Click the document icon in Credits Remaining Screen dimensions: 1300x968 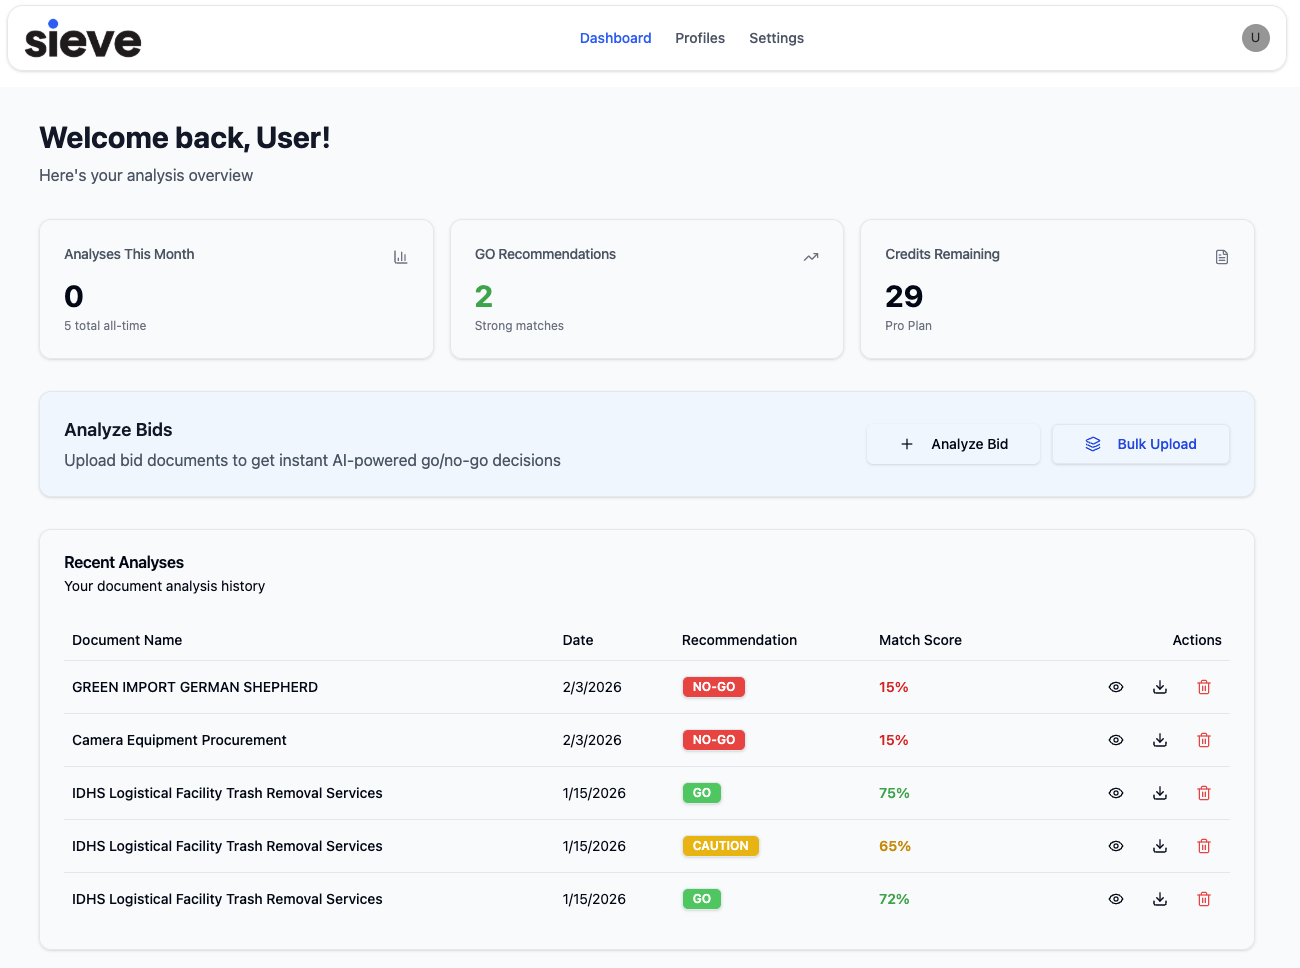coord(1222,257)
